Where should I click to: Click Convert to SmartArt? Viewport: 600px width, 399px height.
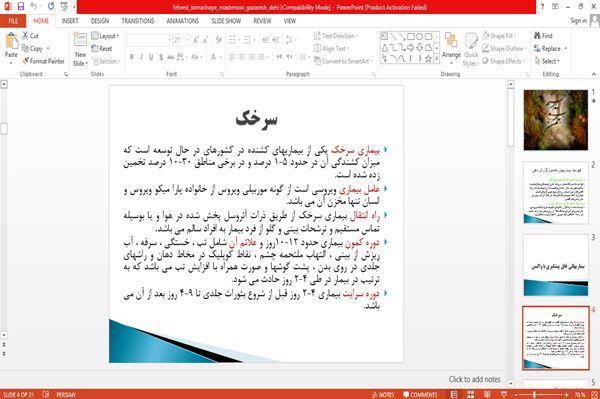click(x=343, y=61)
